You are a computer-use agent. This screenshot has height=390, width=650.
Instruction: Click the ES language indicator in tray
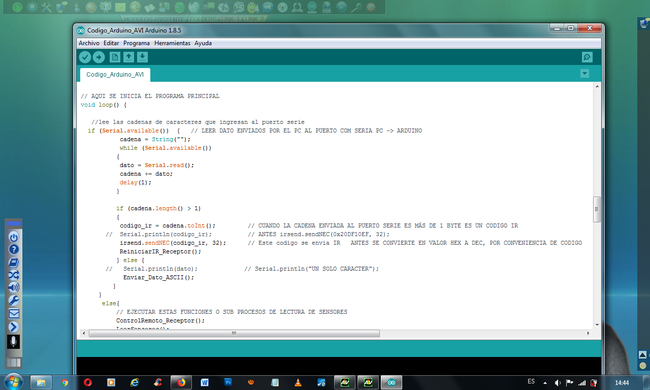pos(531,382)
